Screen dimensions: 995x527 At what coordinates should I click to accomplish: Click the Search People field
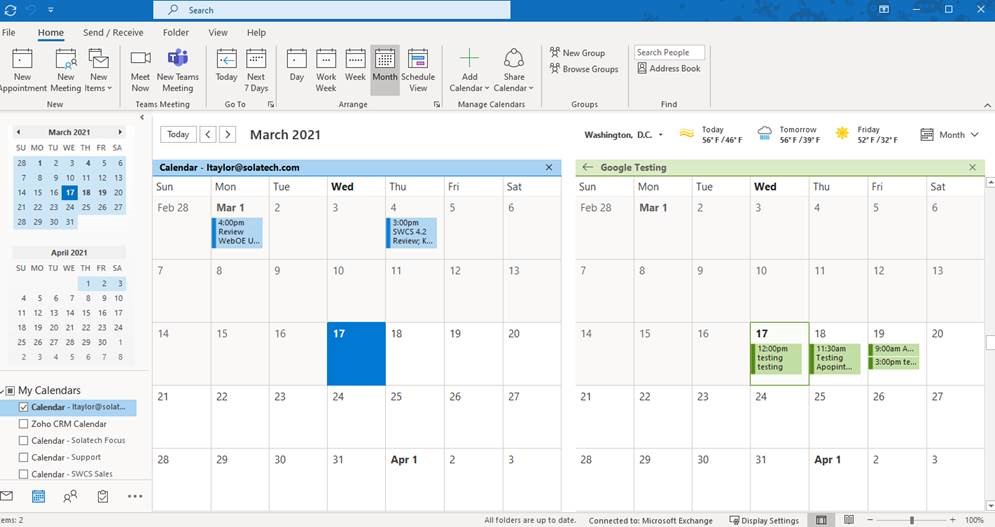click(669, 53)
